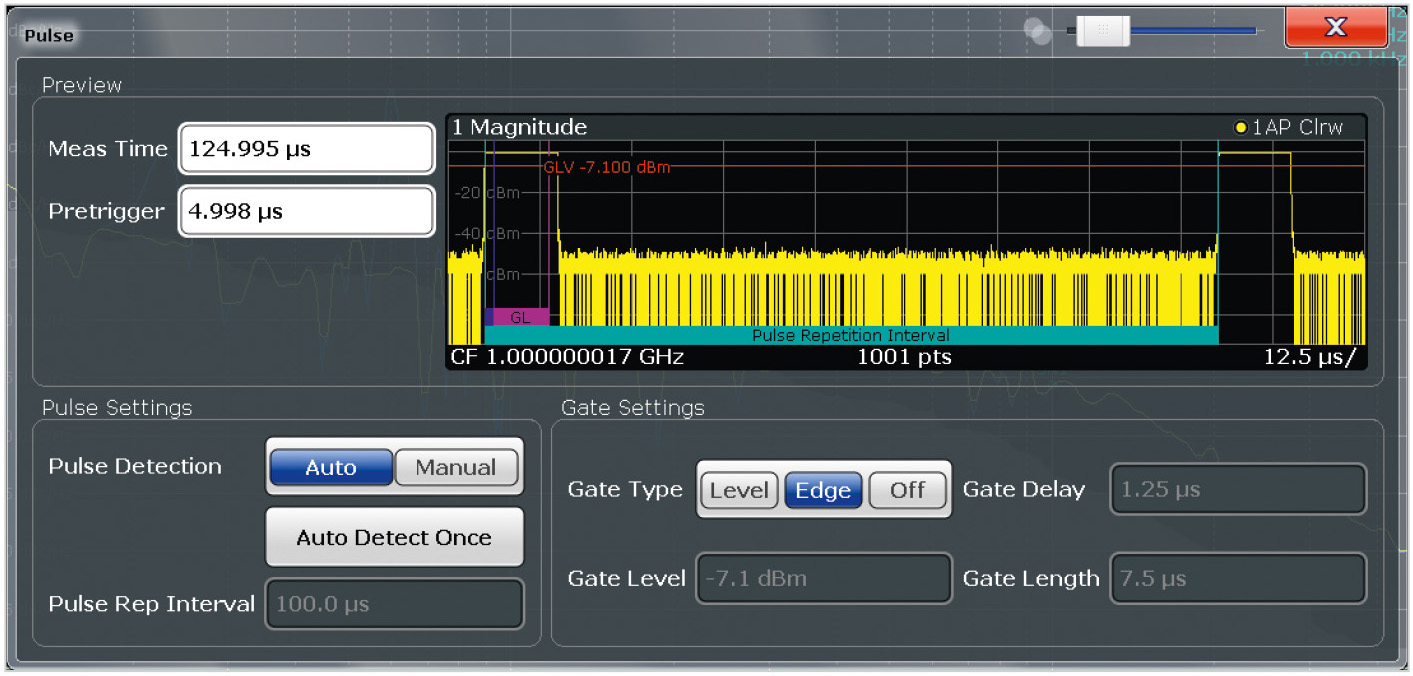
Task: Click the Gate Level field
Action: click(x=823, y=578)
